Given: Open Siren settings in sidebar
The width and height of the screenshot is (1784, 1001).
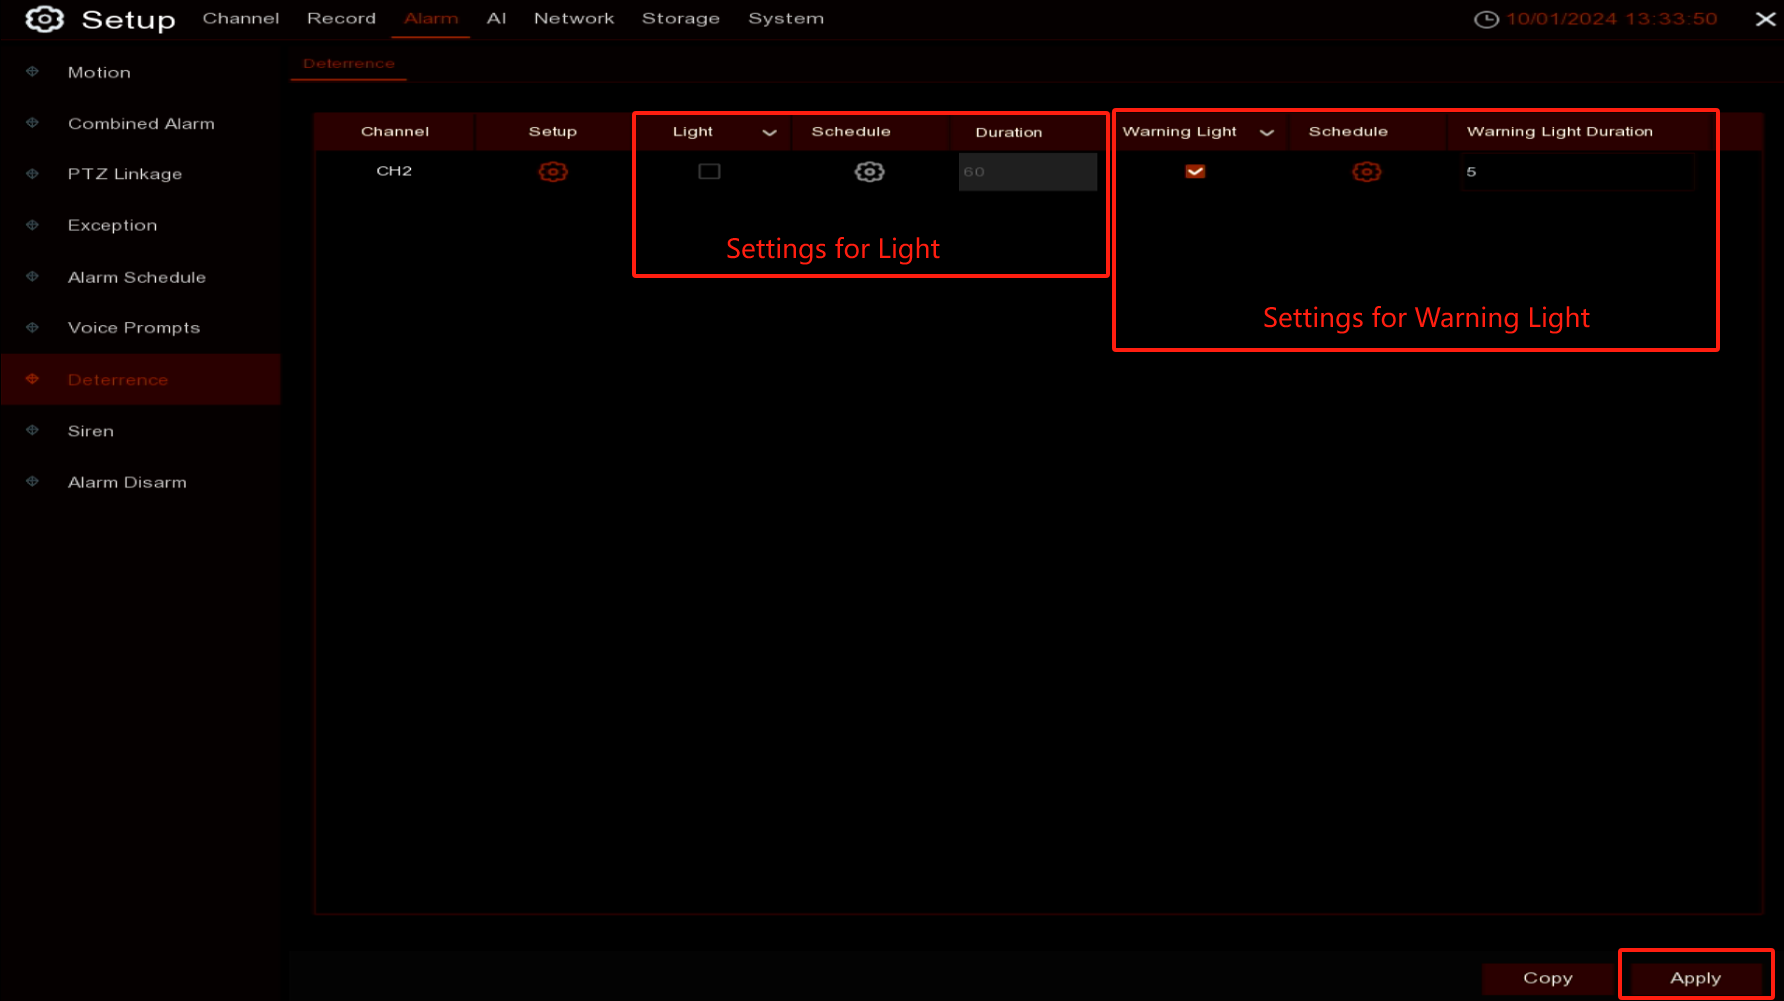Looking at the screenshot, I should [91, 431].
